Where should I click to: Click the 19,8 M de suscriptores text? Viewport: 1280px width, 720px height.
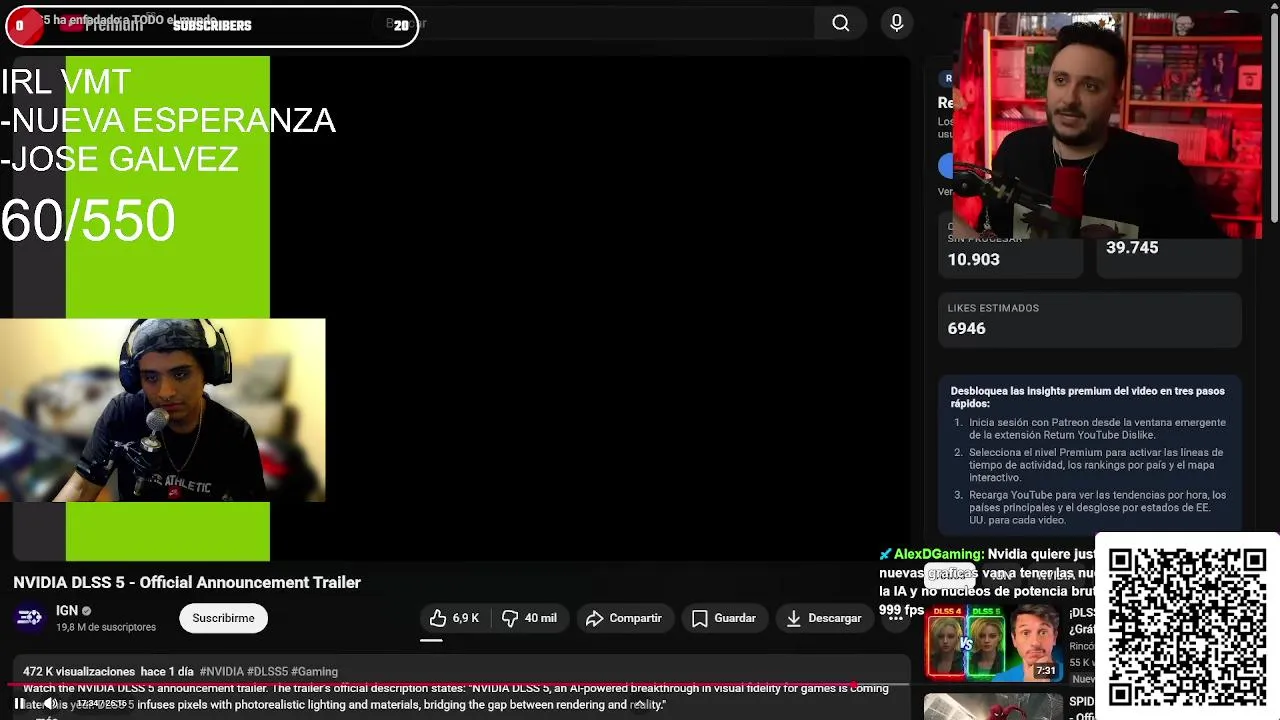click(x=106, y=627)
